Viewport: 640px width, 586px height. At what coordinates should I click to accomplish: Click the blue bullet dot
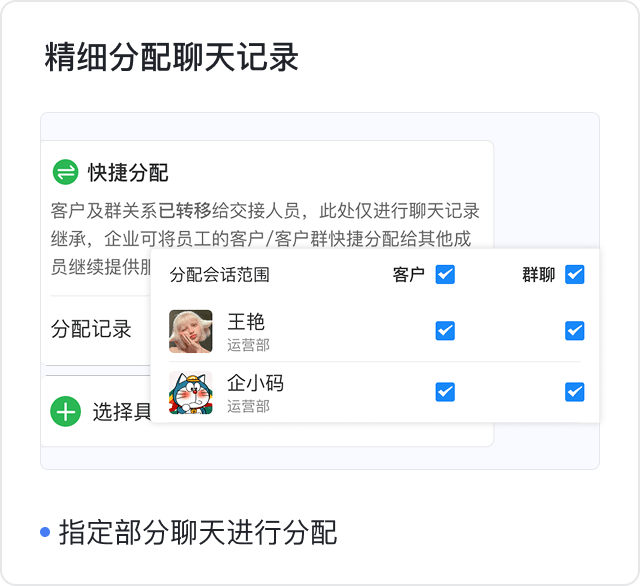tap(45, 532)
